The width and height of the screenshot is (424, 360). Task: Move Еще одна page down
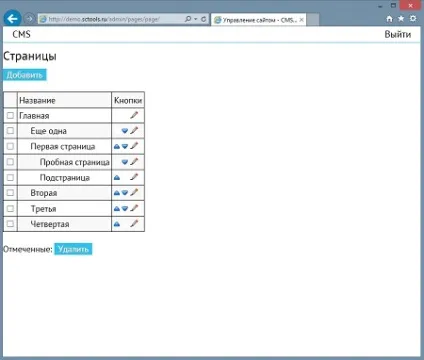coord(125,131)
